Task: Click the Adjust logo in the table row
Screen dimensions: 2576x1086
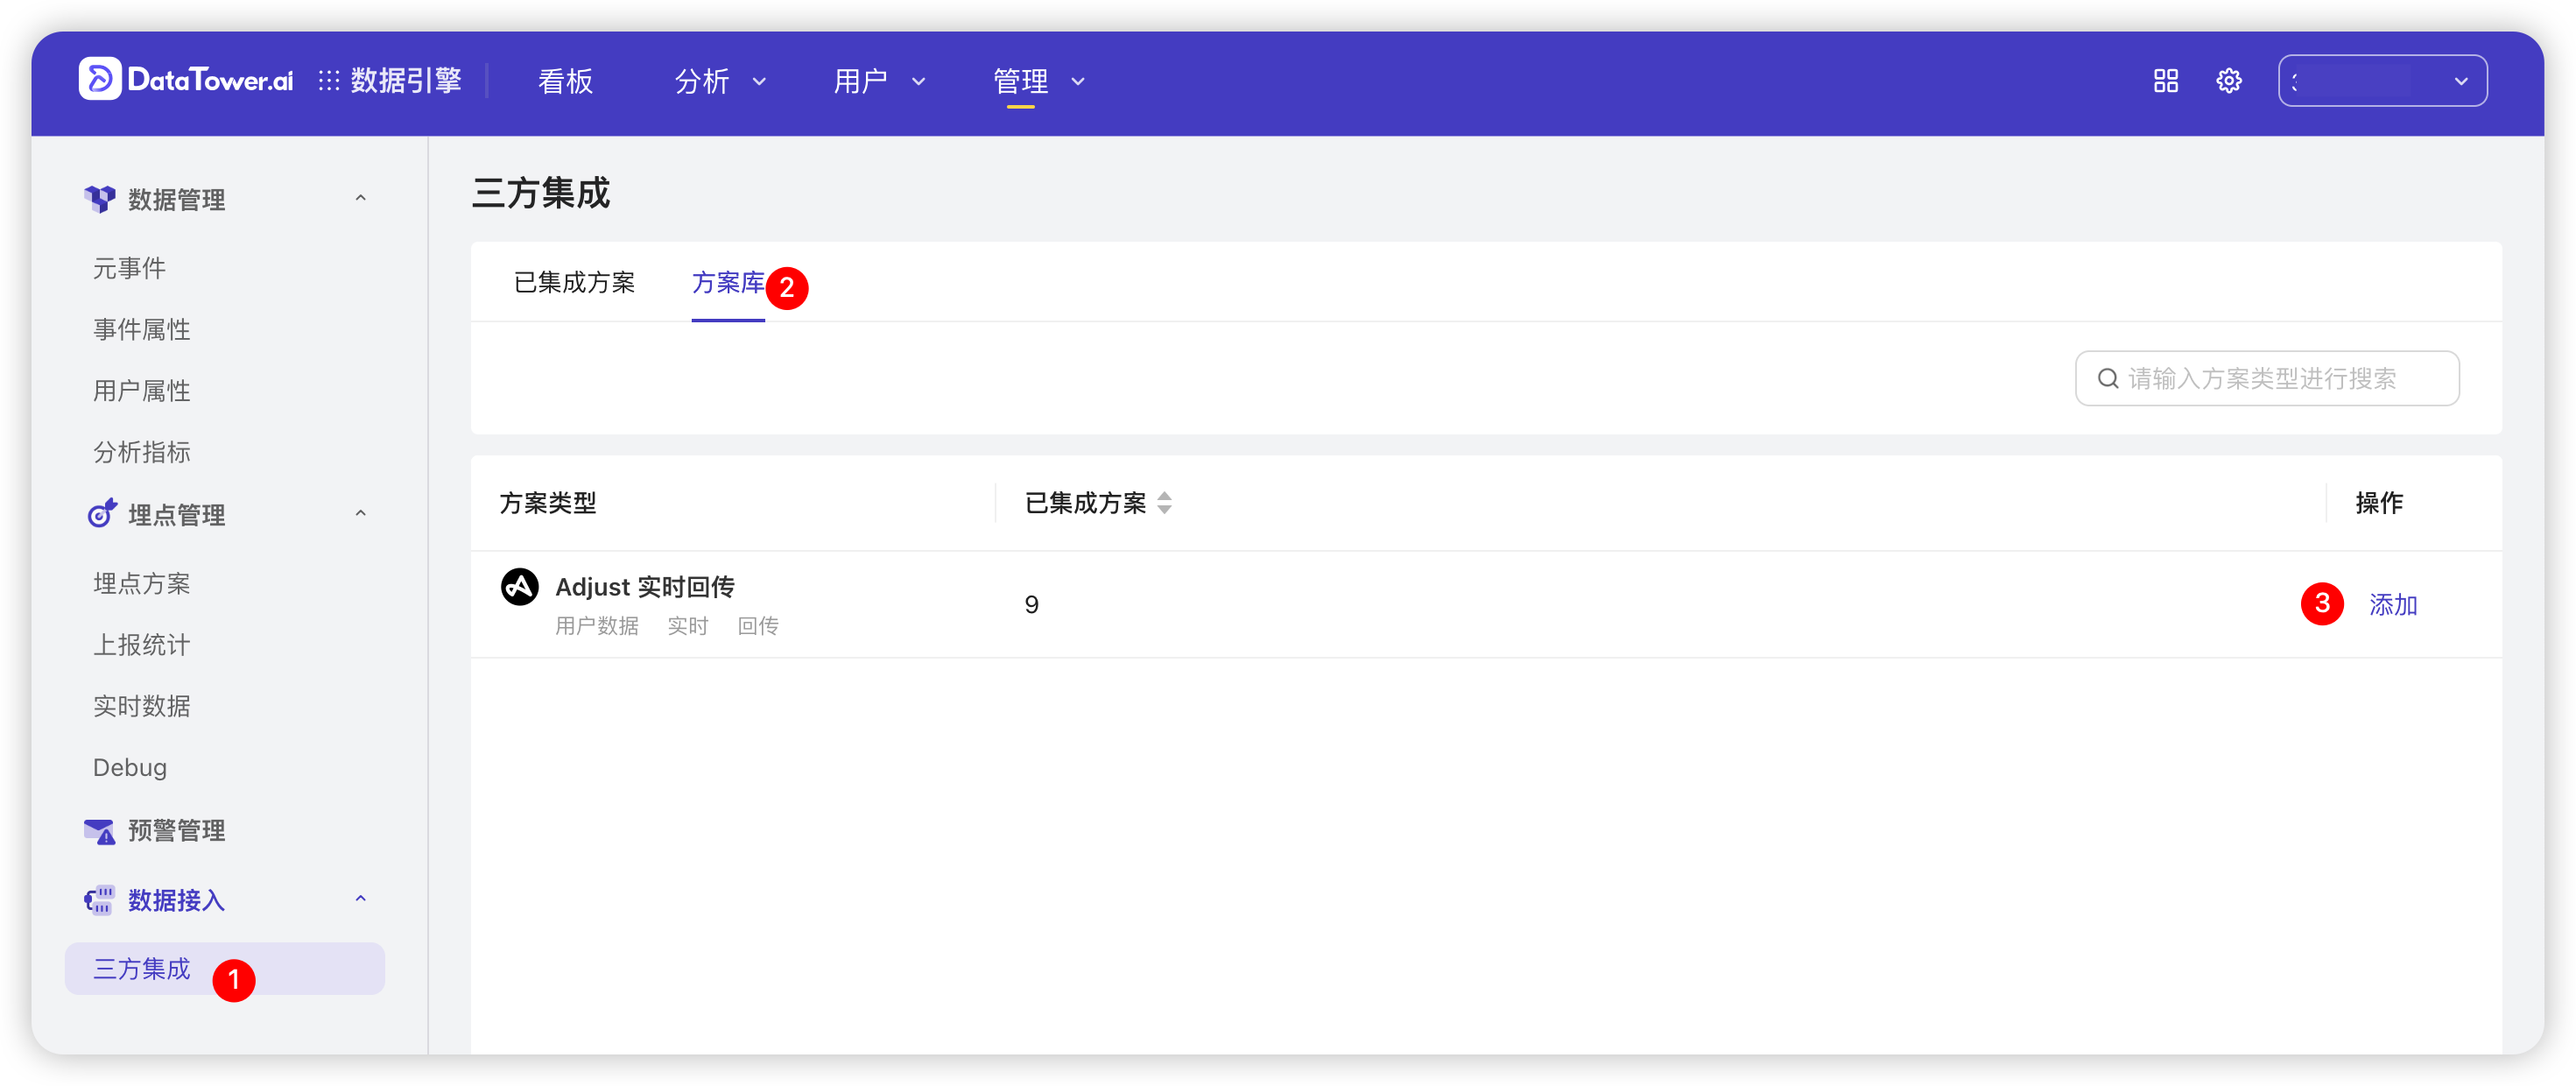Action: click(x=520, y=587)
